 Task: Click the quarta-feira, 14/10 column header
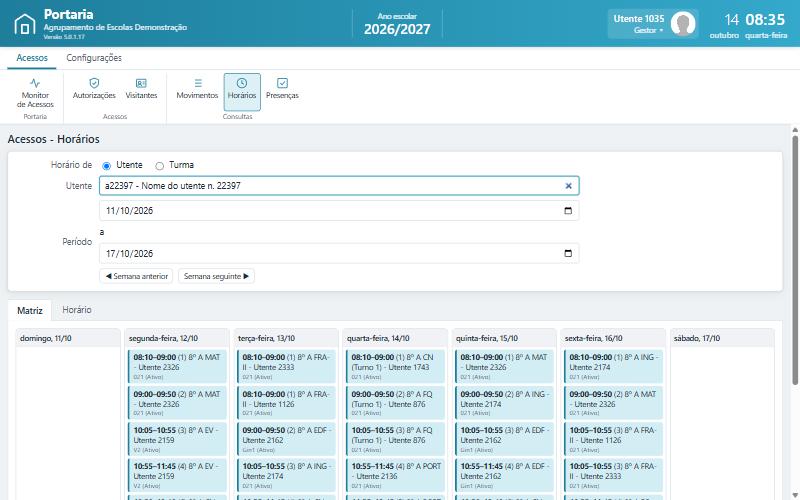click(x=395, y=338)
